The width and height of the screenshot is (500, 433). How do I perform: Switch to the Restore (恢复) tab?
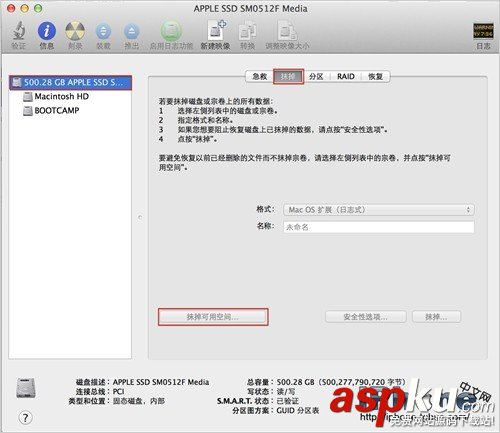pos(375,76)
